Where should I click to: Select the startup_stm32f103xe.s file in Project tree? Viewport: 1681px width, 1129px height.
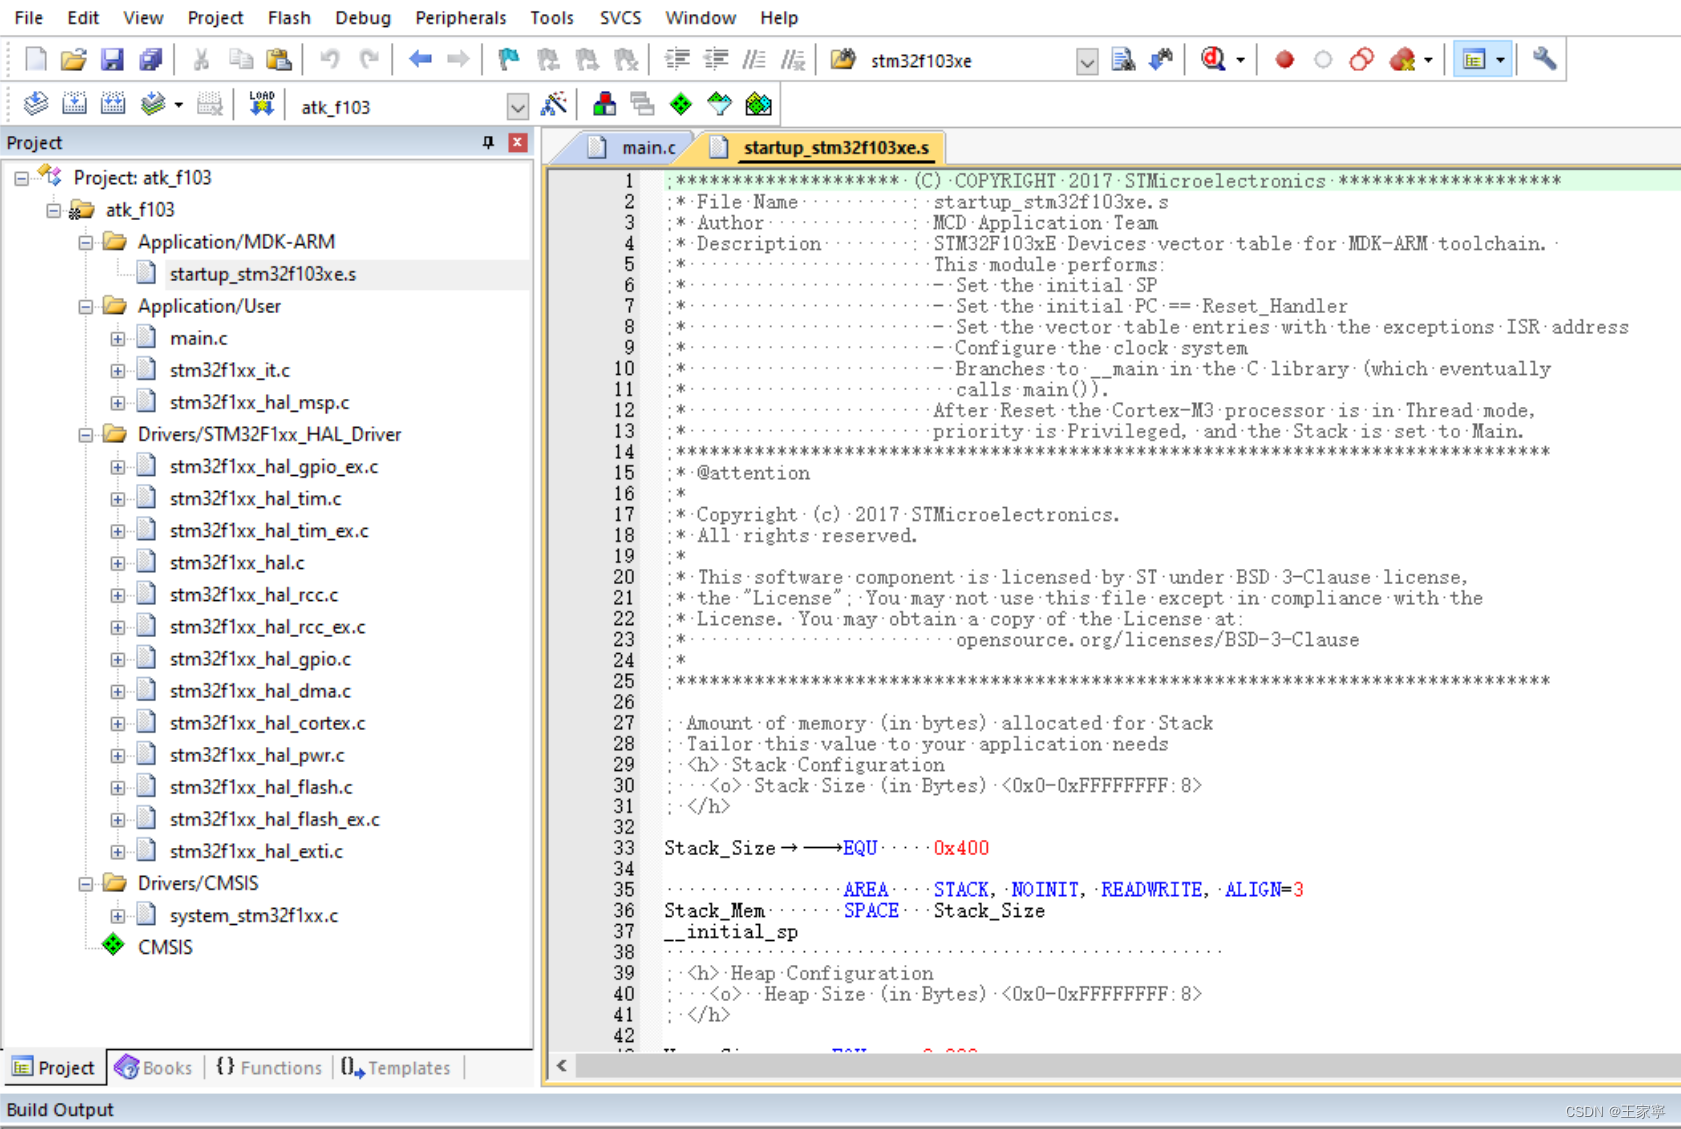click(263, 273)
